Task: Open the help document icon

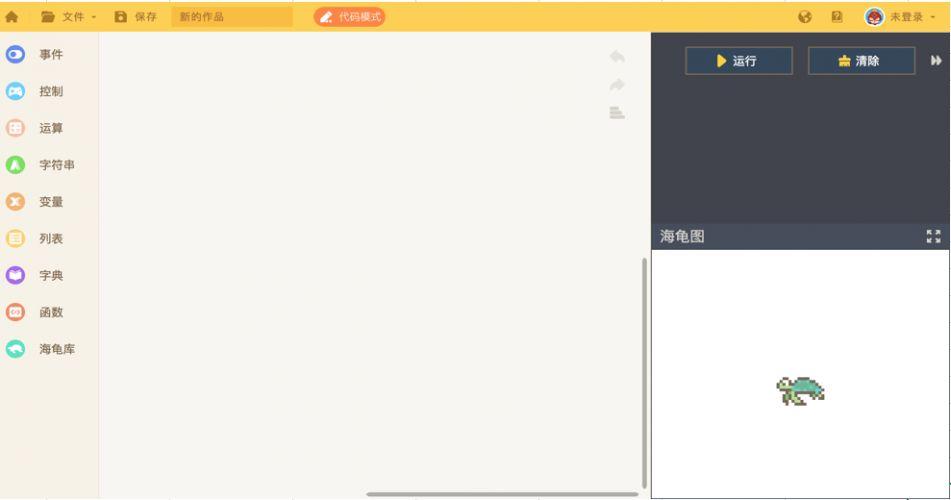Action: [x=837, y=17]
